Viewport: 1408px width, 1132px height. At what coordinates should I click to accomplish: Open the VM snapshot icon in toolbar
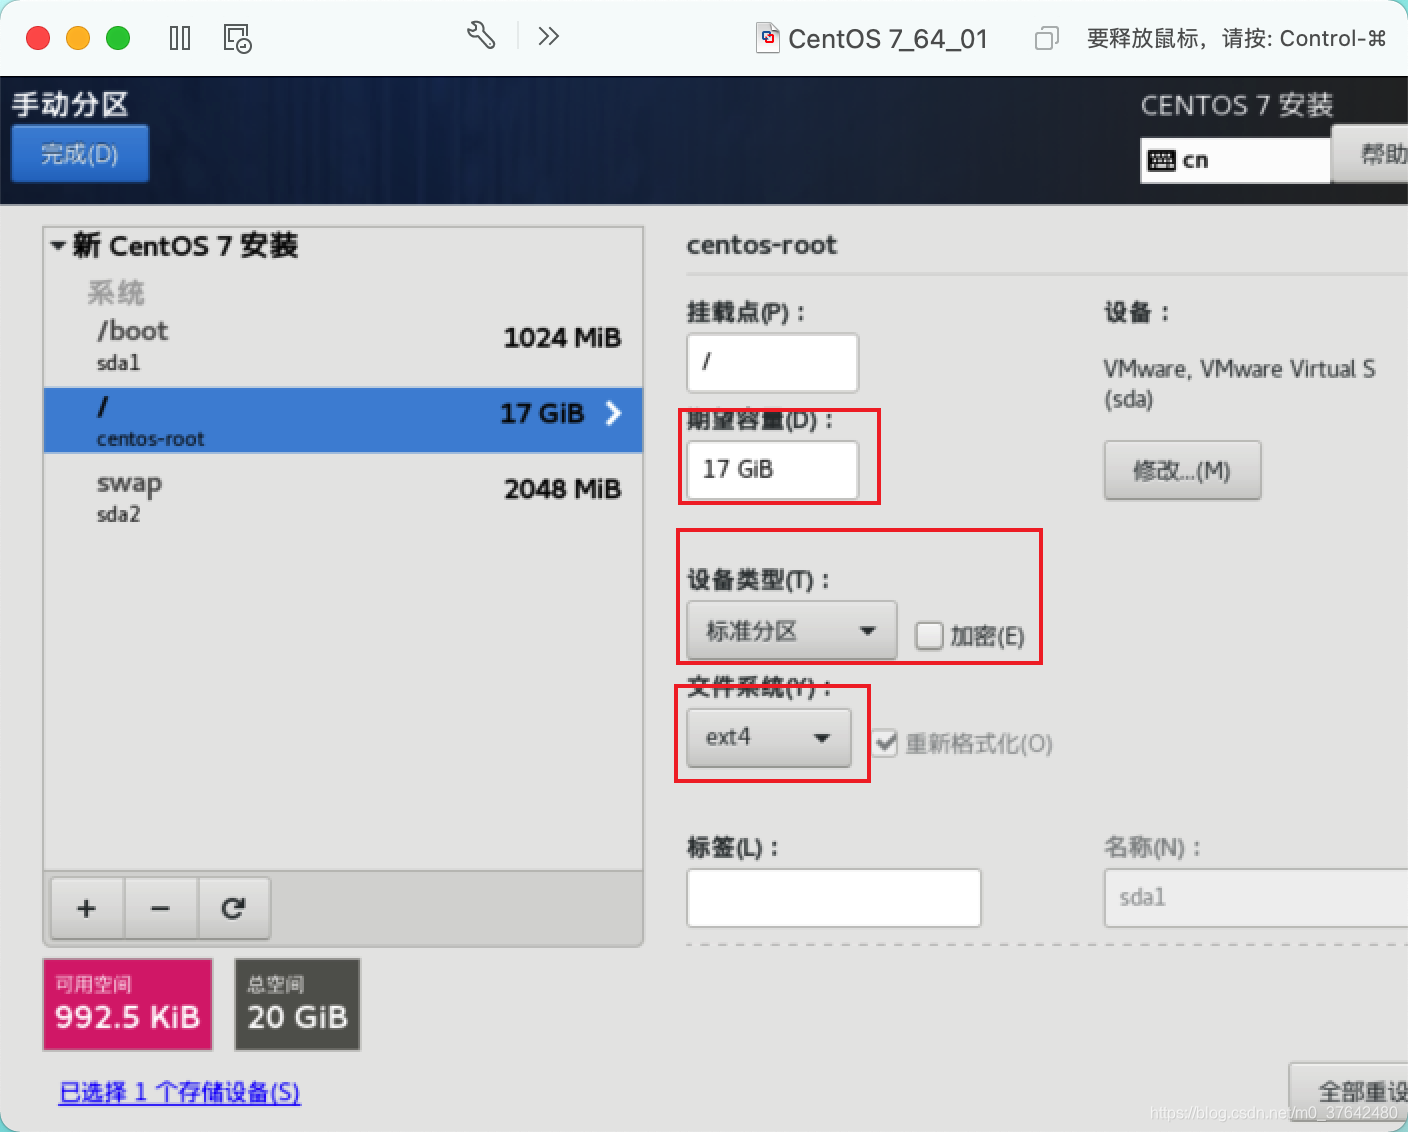tap(237, 39)
